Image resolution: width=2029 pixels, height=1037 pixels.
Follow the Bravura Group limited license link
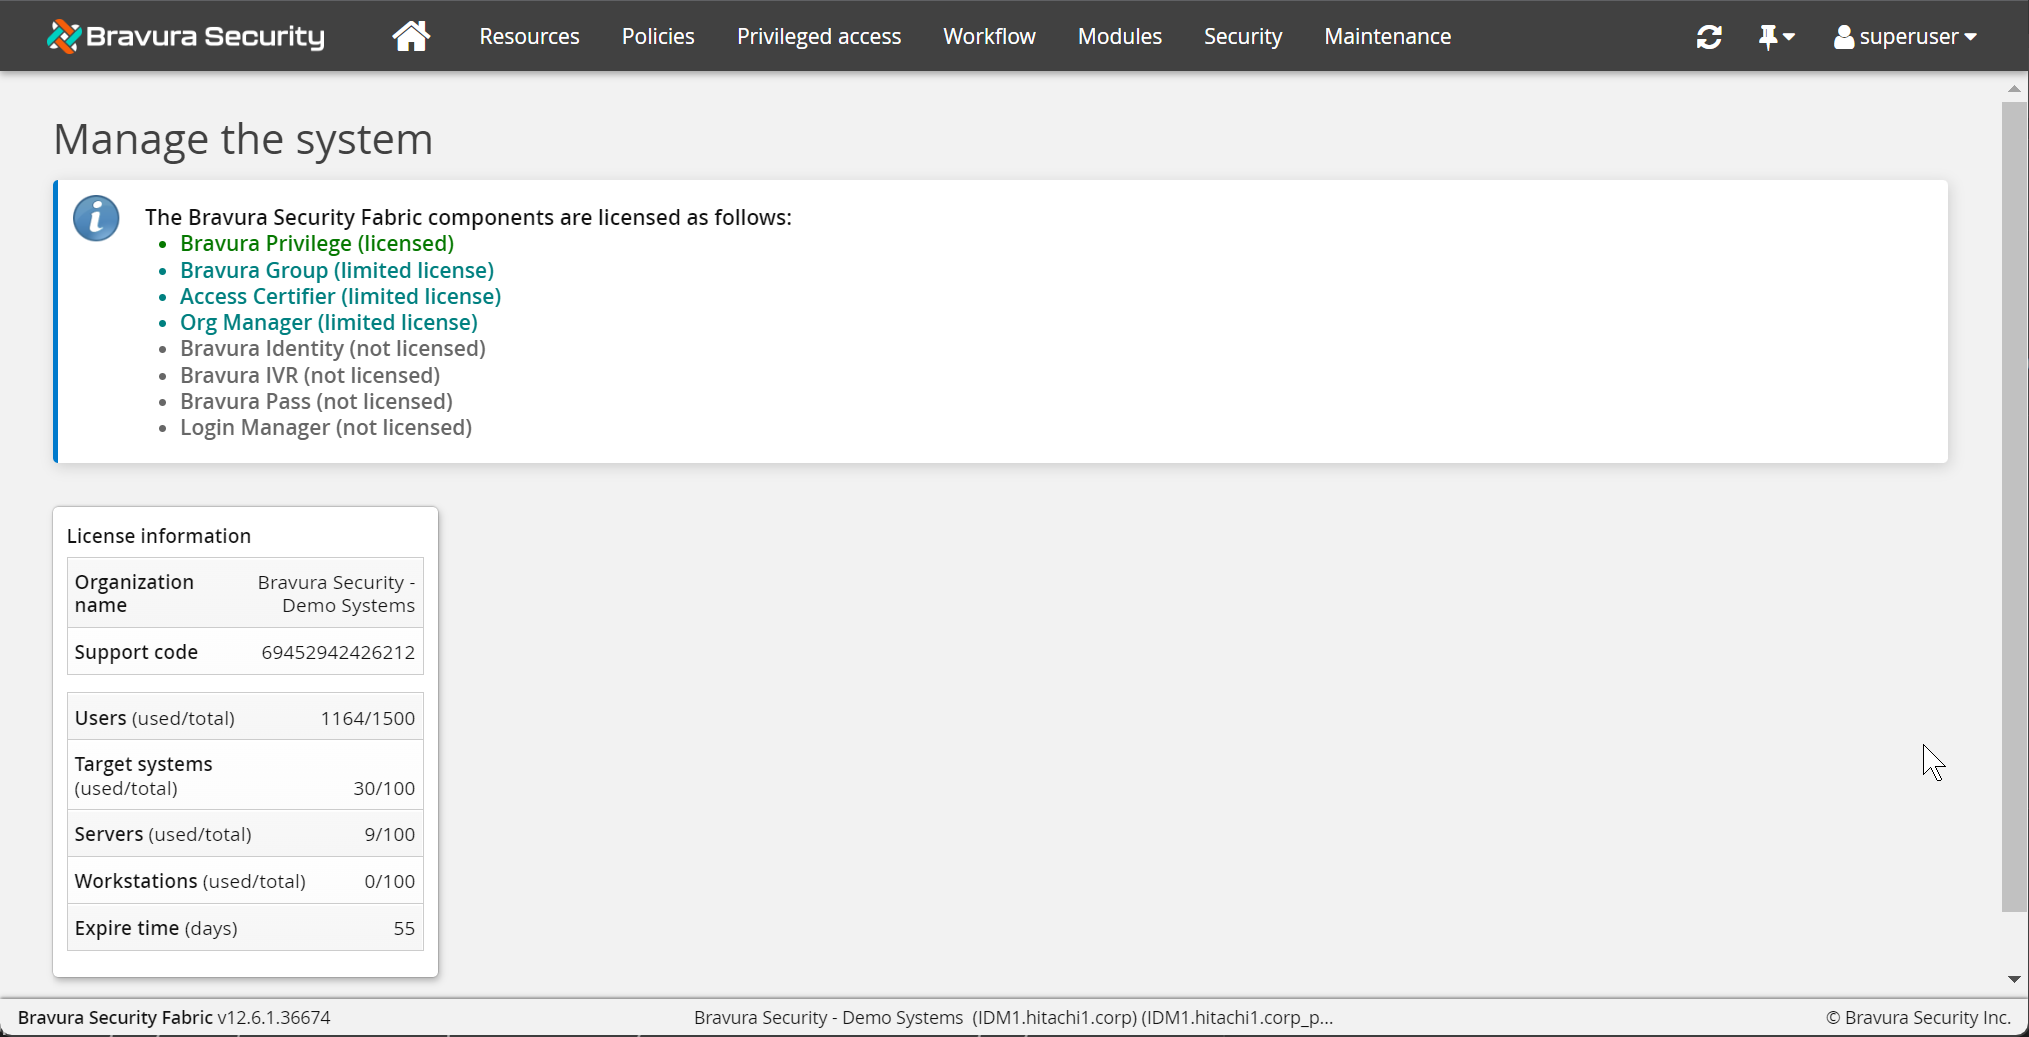[337, 270]
